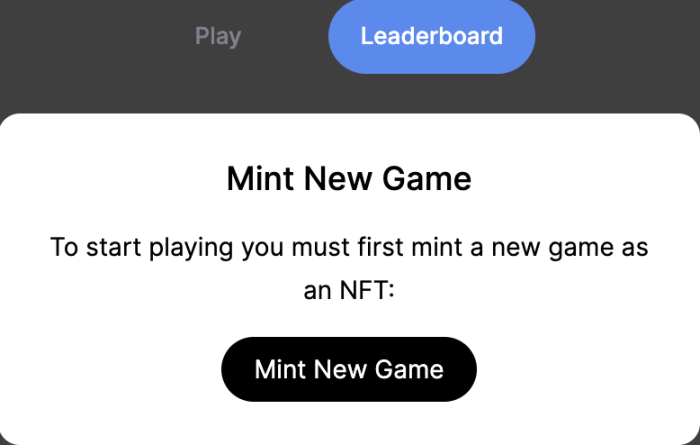The image size is (700, 445).
Task: Click the "an NFT:" text line
Action: tap(349, 291)
